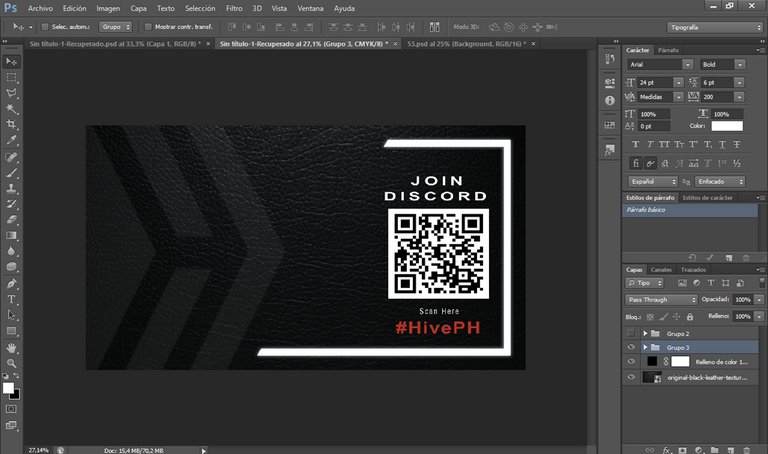Click the 27,14% zoom level field
Viewport: 768px width, 454px height.
click(x=39, y=450)
